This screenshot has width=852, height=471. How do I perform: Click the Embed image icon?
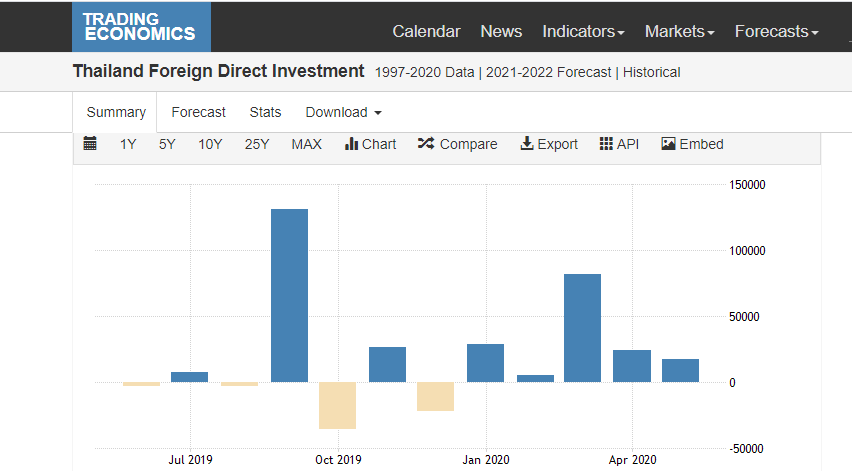point(668,144)
